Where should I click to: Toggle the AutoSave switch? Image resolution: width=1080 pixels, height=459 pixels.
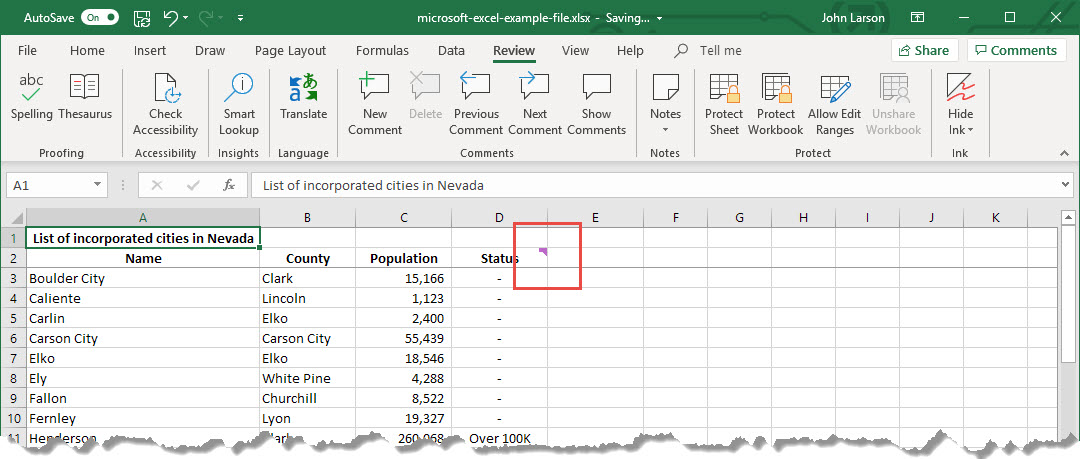(x=100, y=18)
